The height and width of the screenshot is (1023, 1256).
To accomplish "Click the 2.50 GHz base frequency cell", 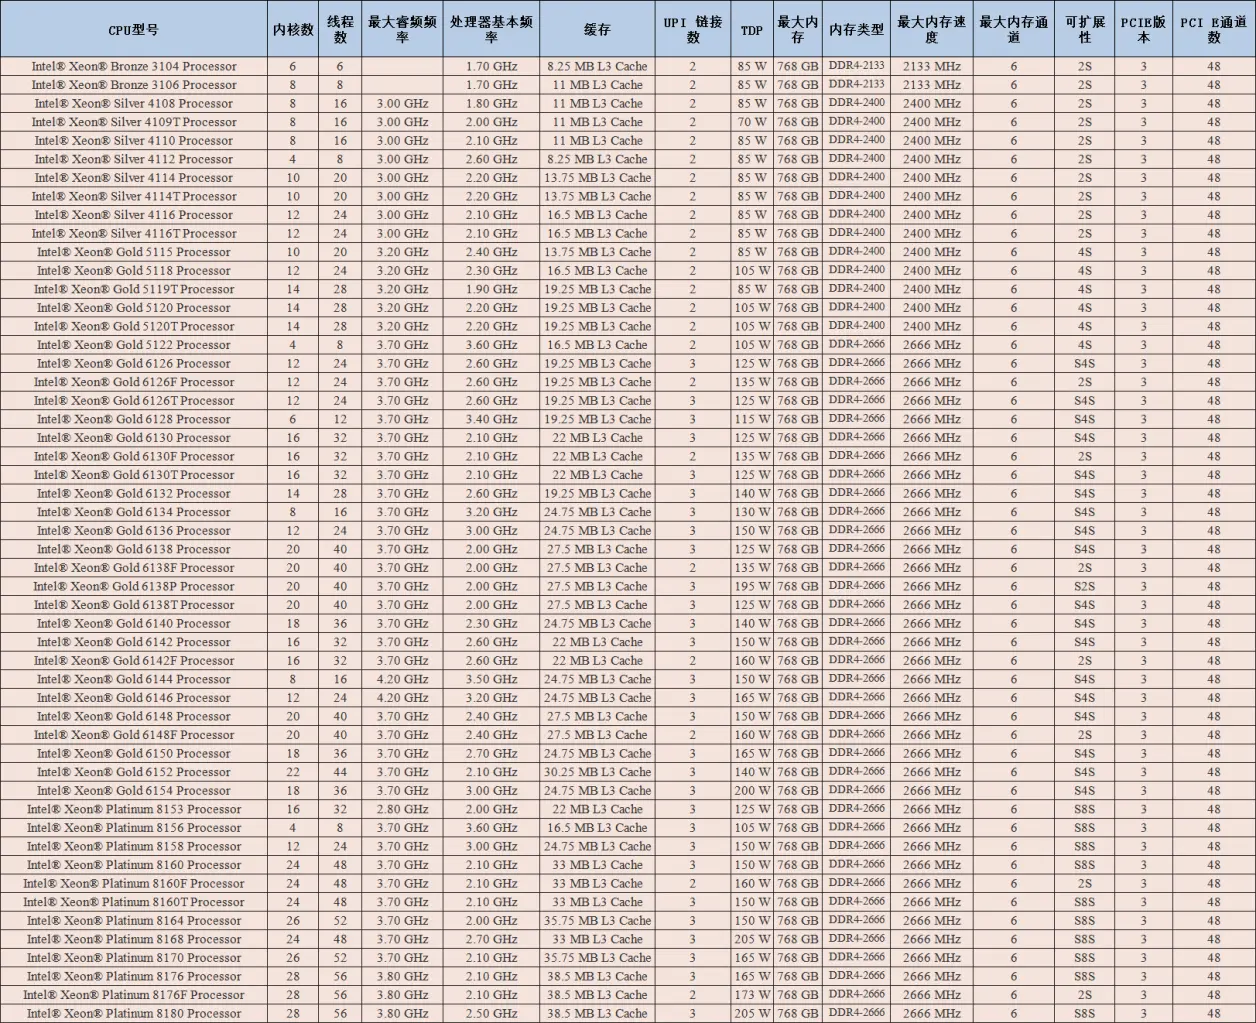I will 491,1014.
